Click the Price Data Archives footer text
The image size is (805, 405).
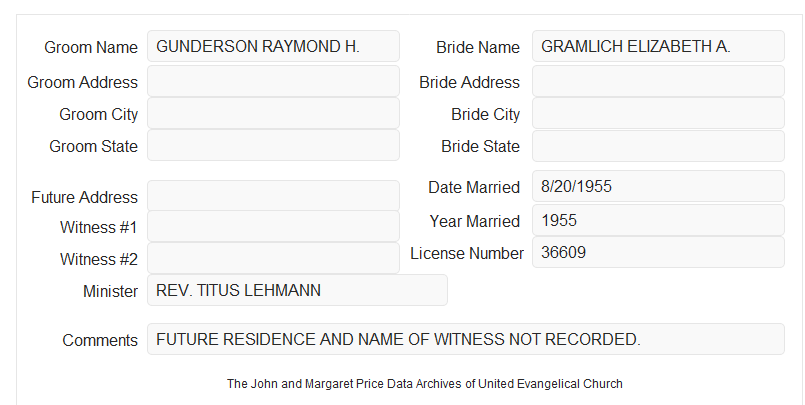click(x=425, y=384)
